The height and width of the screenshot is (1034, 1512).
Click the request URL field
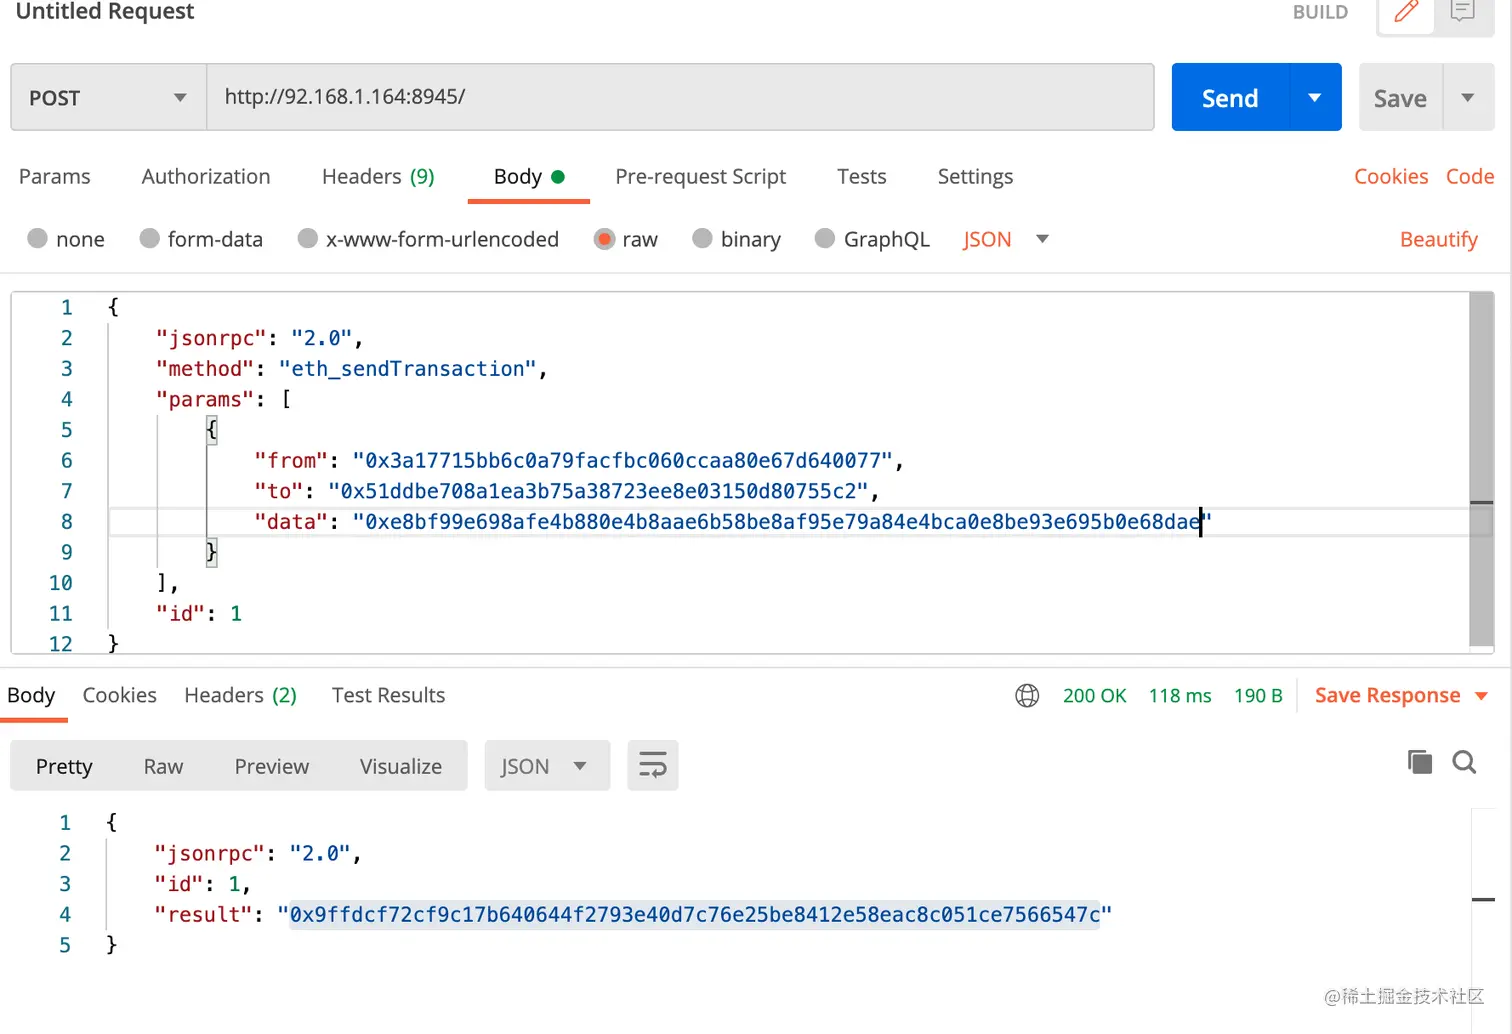coord(680,97)
